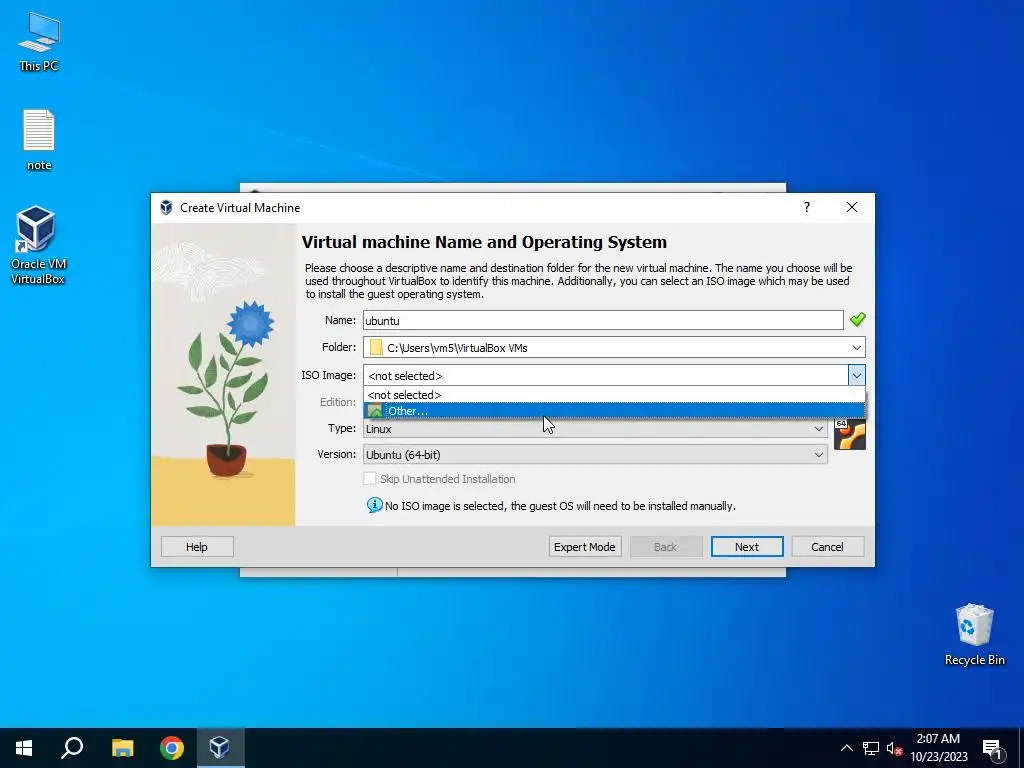Launch Oracle VM VirtualBox desktop shortcut
Screen dimensions: 1024x768
point(38,245)
